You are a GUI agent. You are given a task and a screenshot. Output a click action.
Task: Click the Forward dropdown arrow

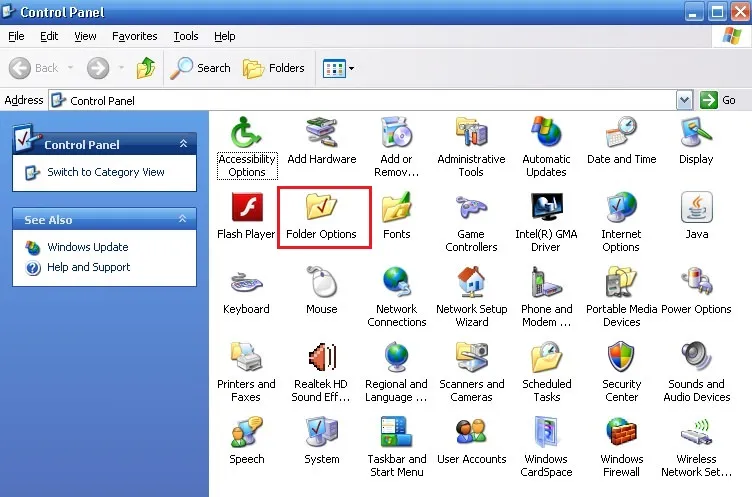121,68
